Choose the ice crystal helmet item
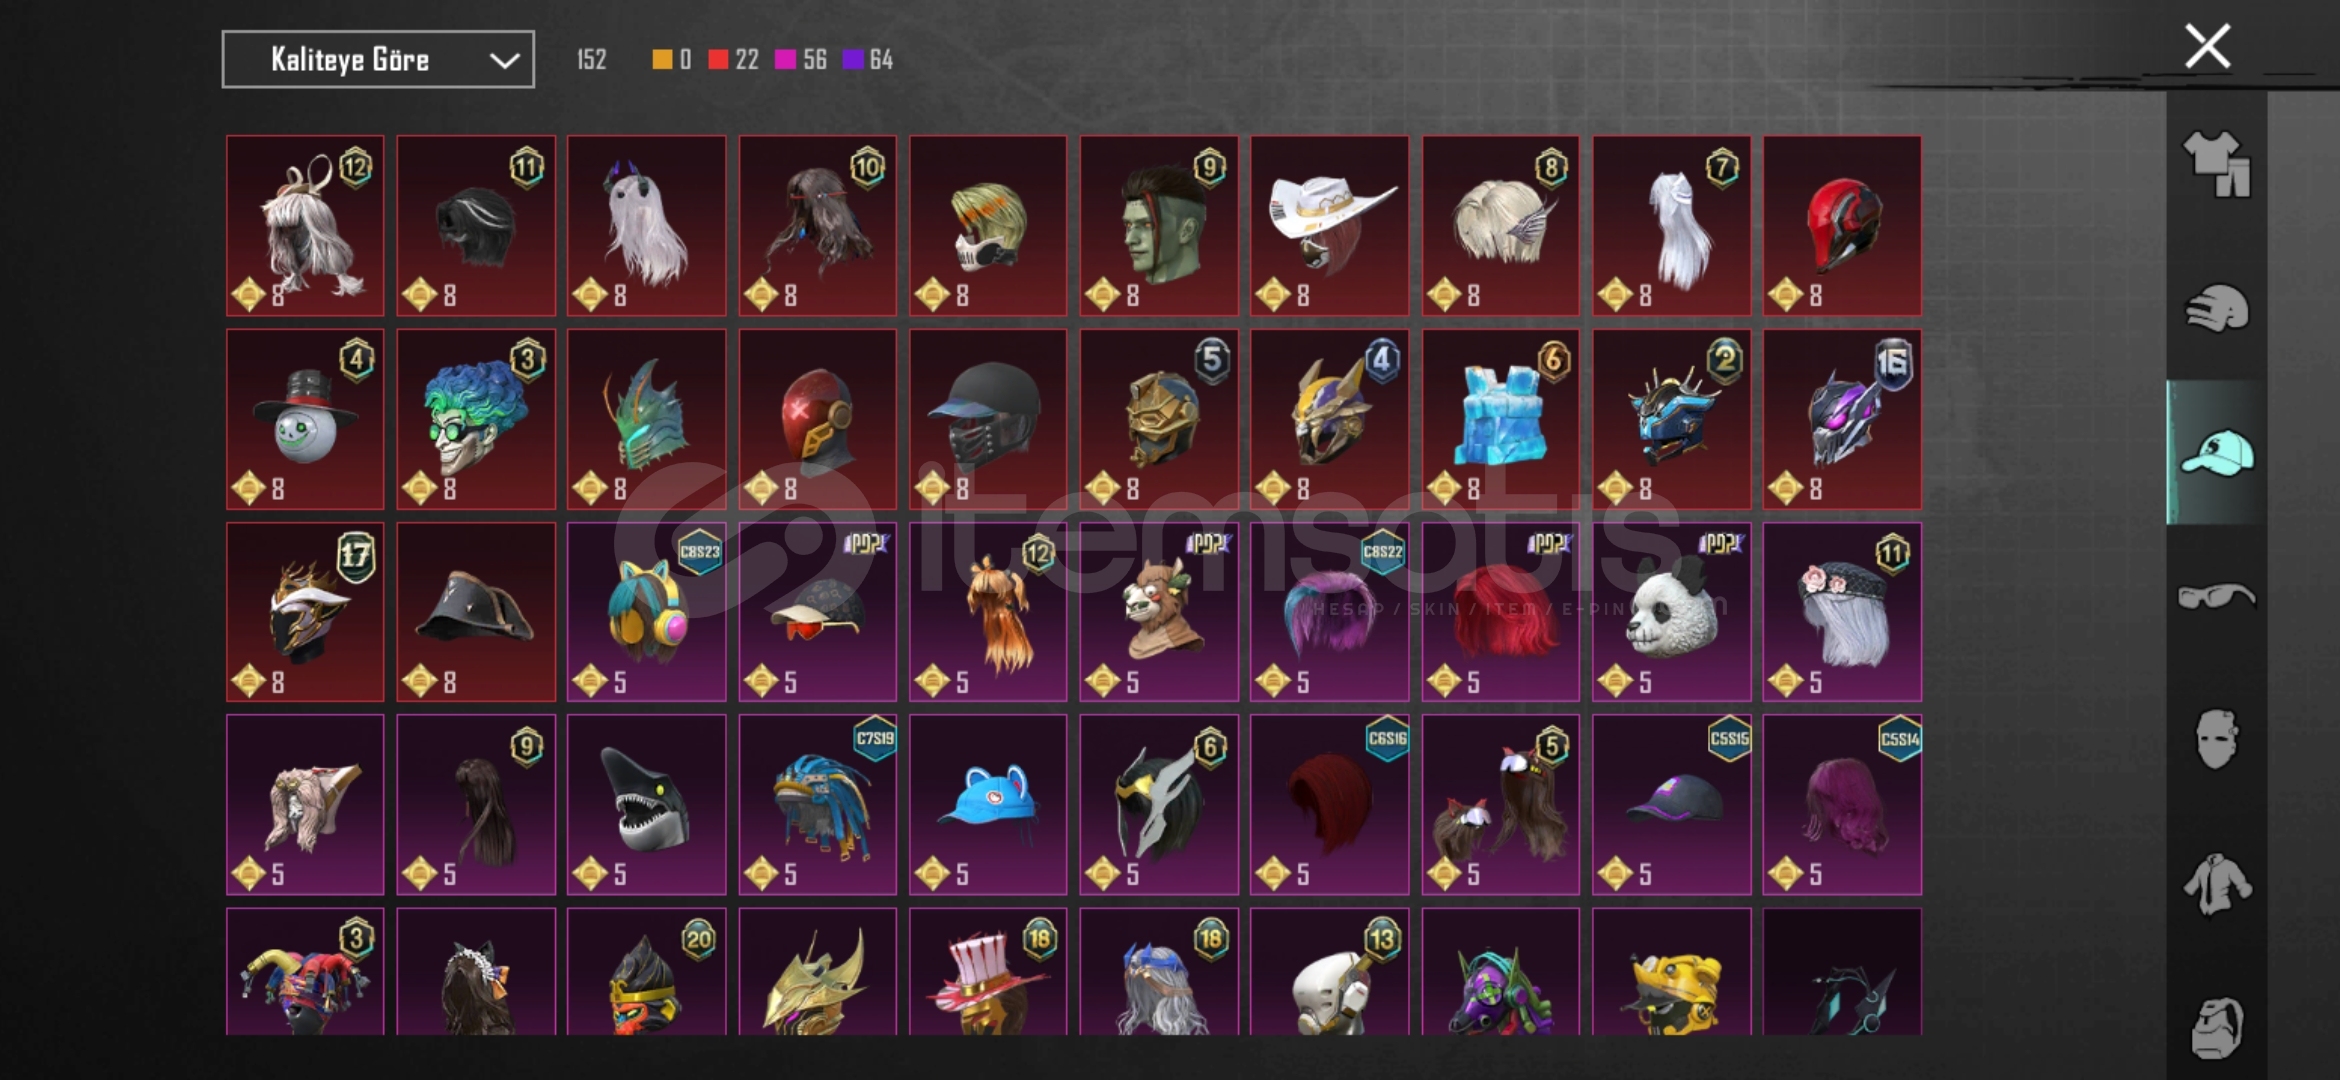This screenshot has height=1080, width=2340. click(1501, 420)
